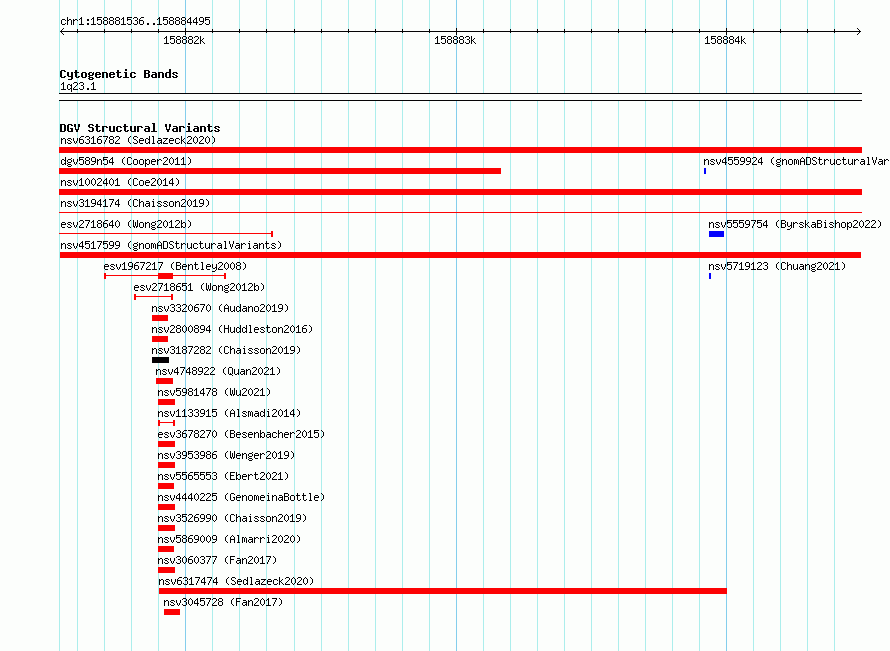Select the dgv589n54 (Cooper2011) red bar
The width and height of the screenshot is (890, 651).
click(280, 171)
